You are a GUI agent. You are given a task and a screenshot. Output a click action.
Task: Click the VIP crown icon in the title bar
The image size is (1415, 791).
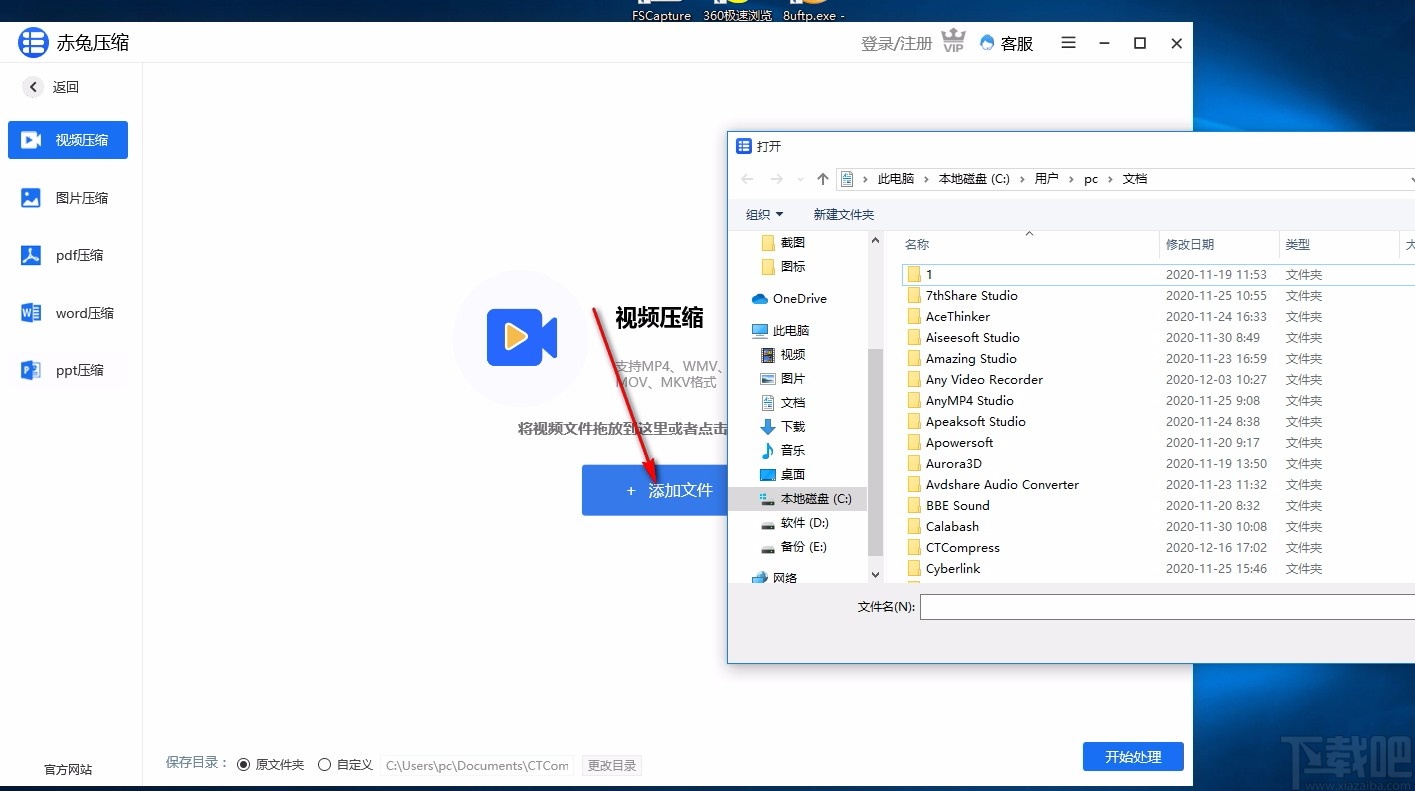pyautogui.click(x=952, y=42)
